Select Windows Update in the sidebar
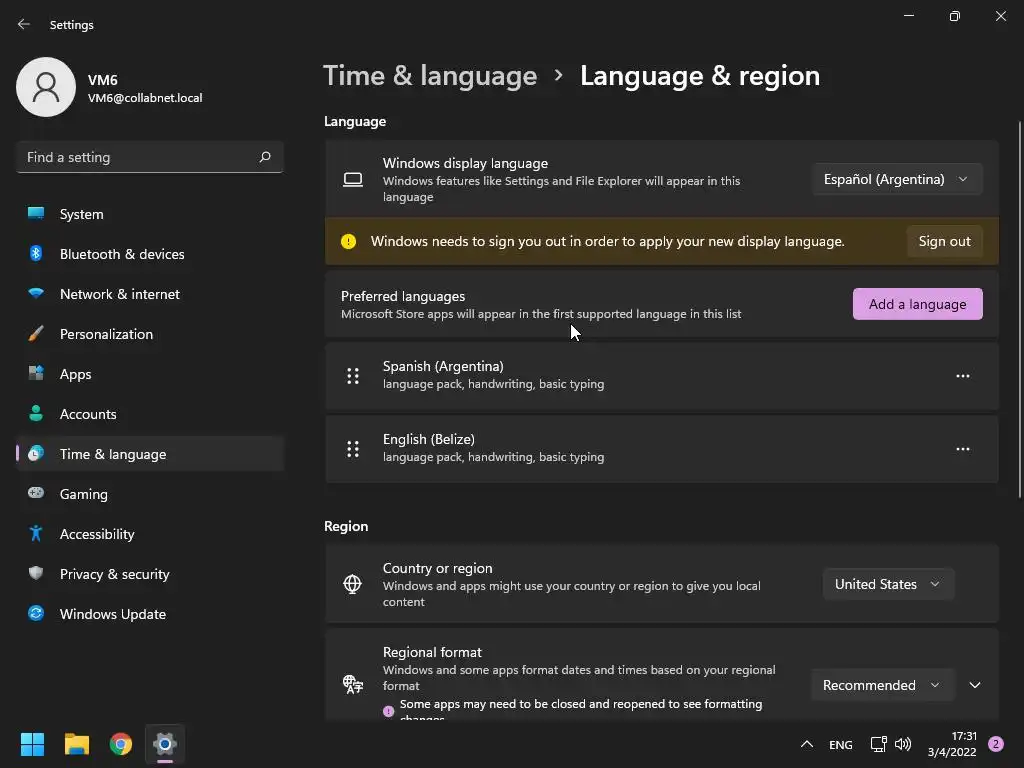 pyautogui.click(x=113, y=614)
